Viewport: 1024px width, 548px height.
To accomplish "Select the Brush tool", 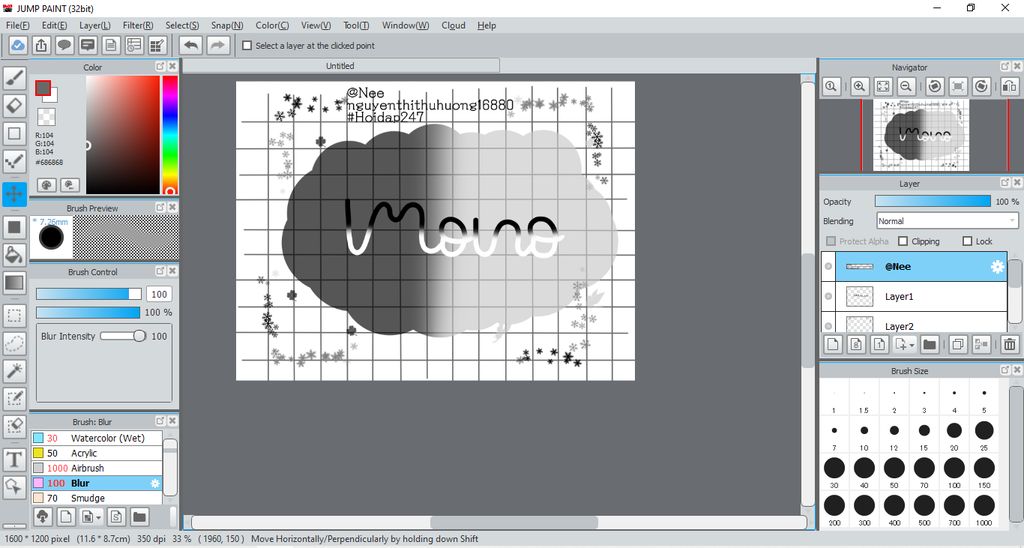I will point(14,78).
